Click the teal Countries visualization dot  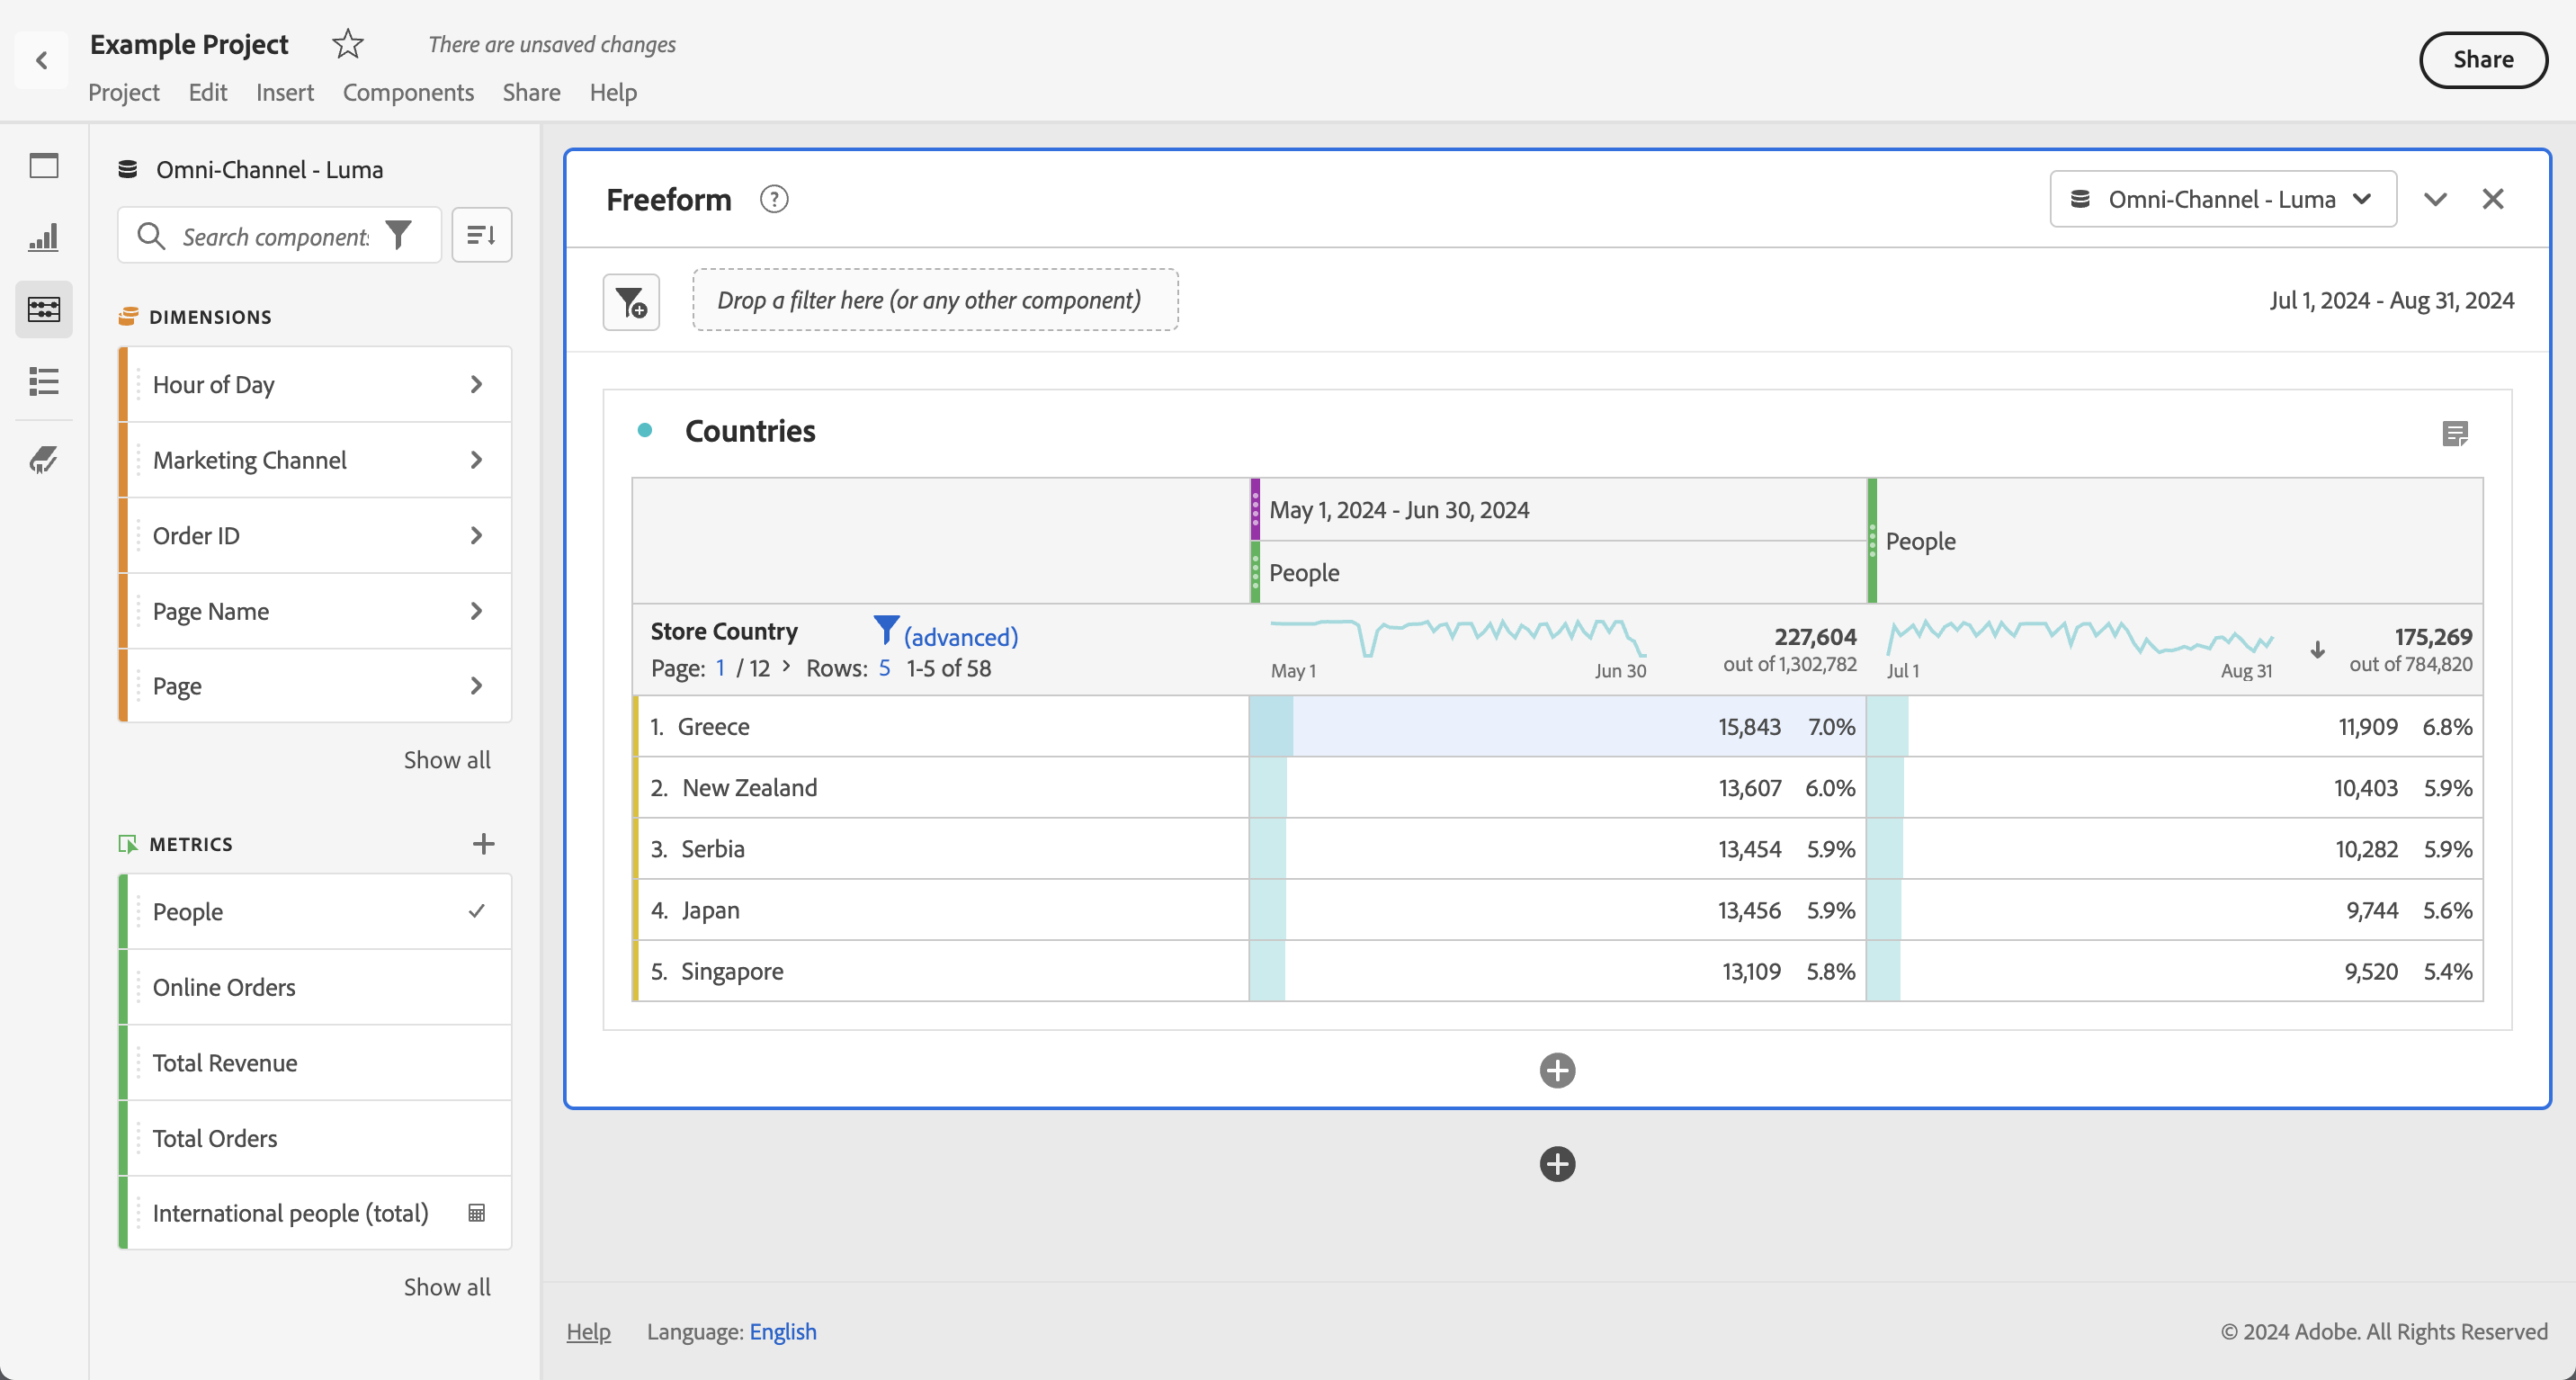(645, 430)
